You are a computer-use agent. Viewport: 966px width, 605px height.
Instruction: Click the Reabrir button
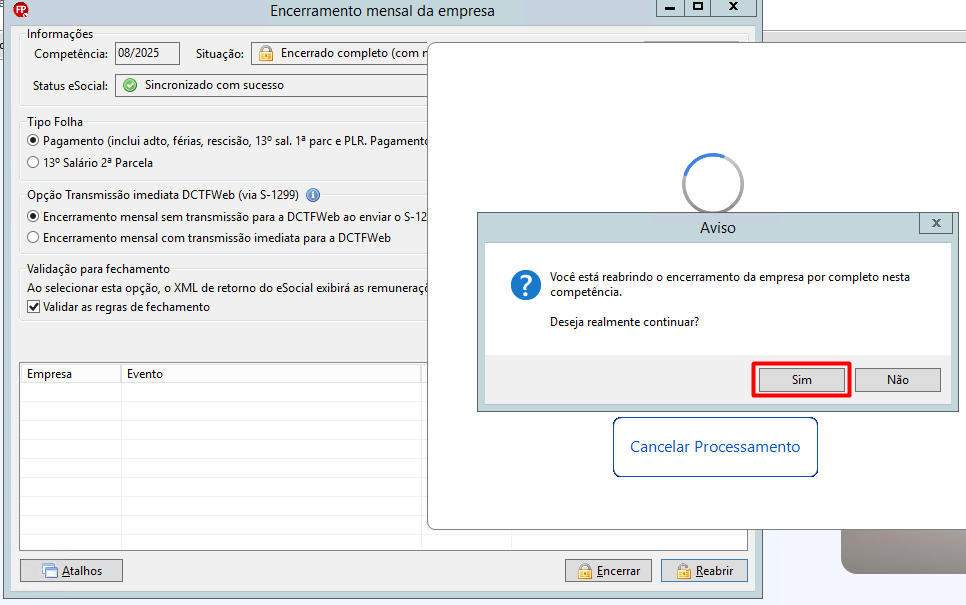[x=704, y=570]
